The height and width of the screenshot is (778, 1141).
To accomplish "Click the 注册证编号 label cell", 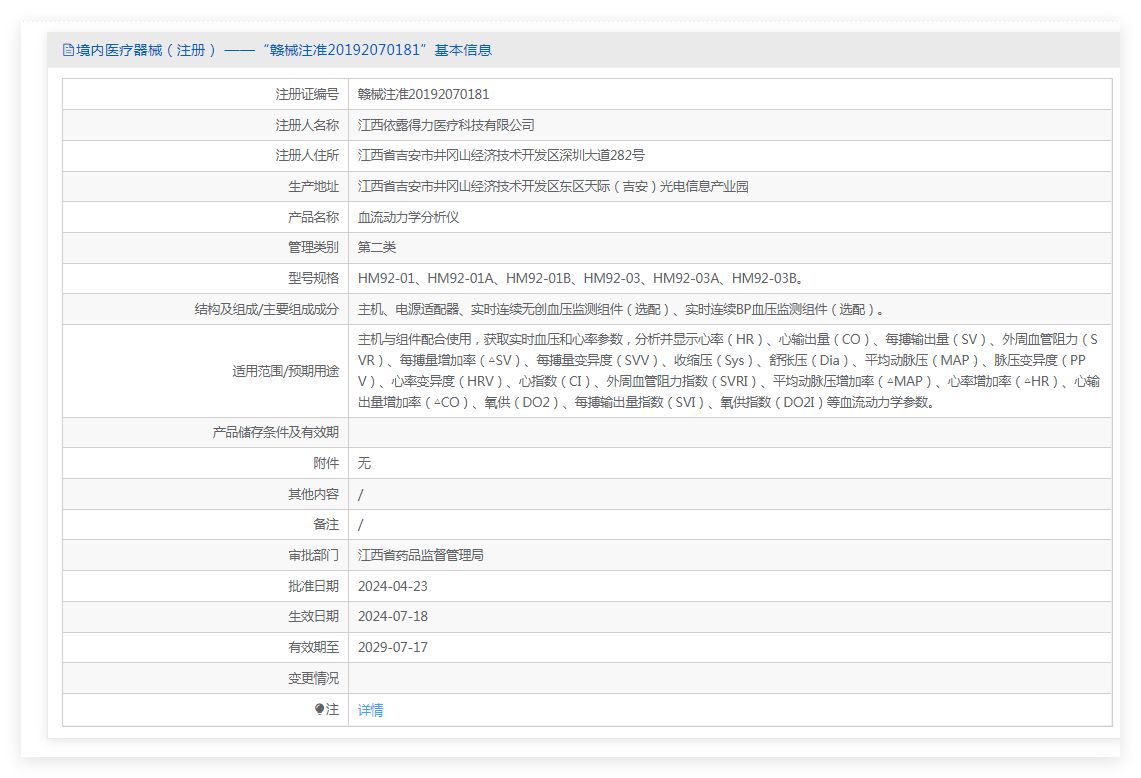I will [x=307, y=95].
